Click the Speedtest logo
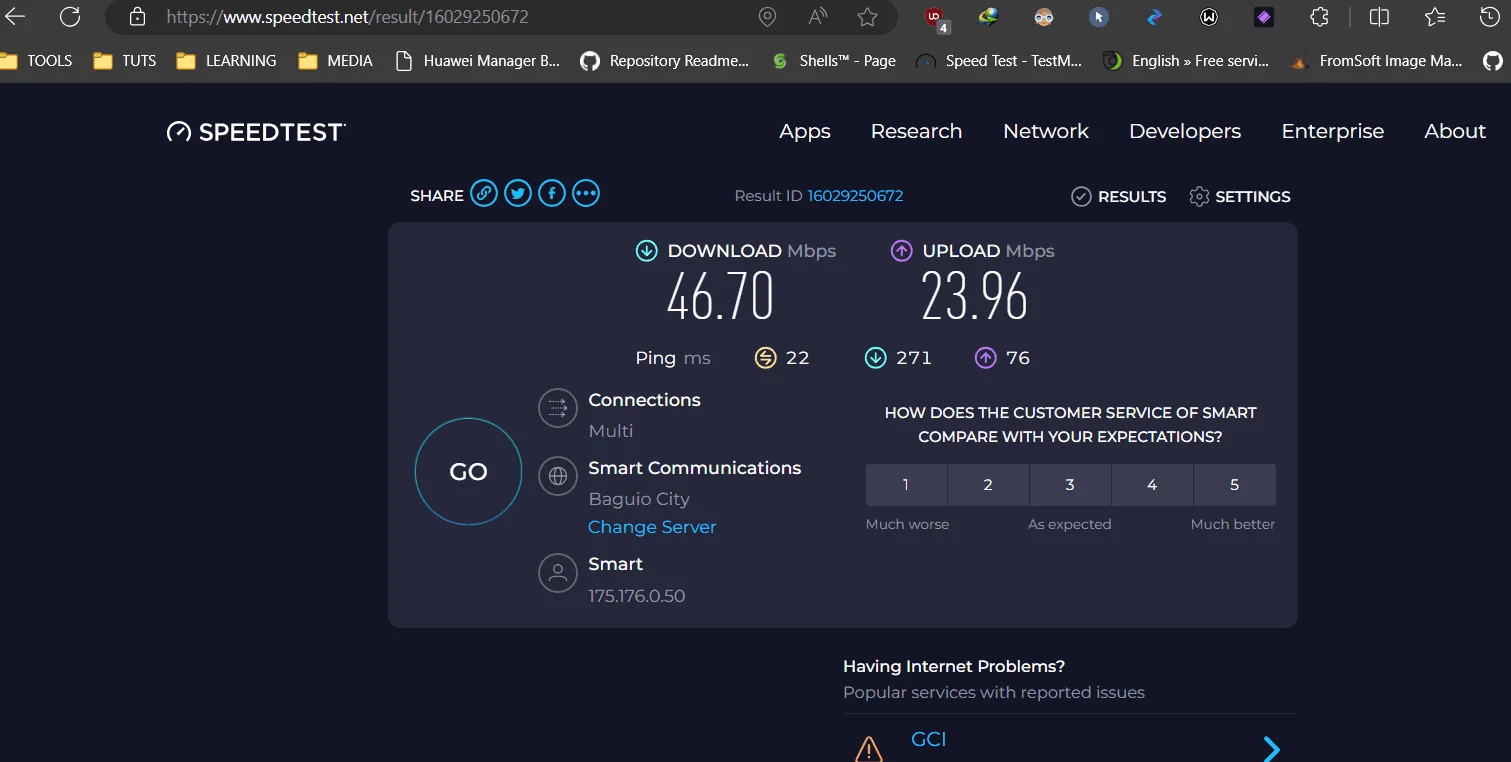This screenshot has height=762, width=1511. pos(256,132)
